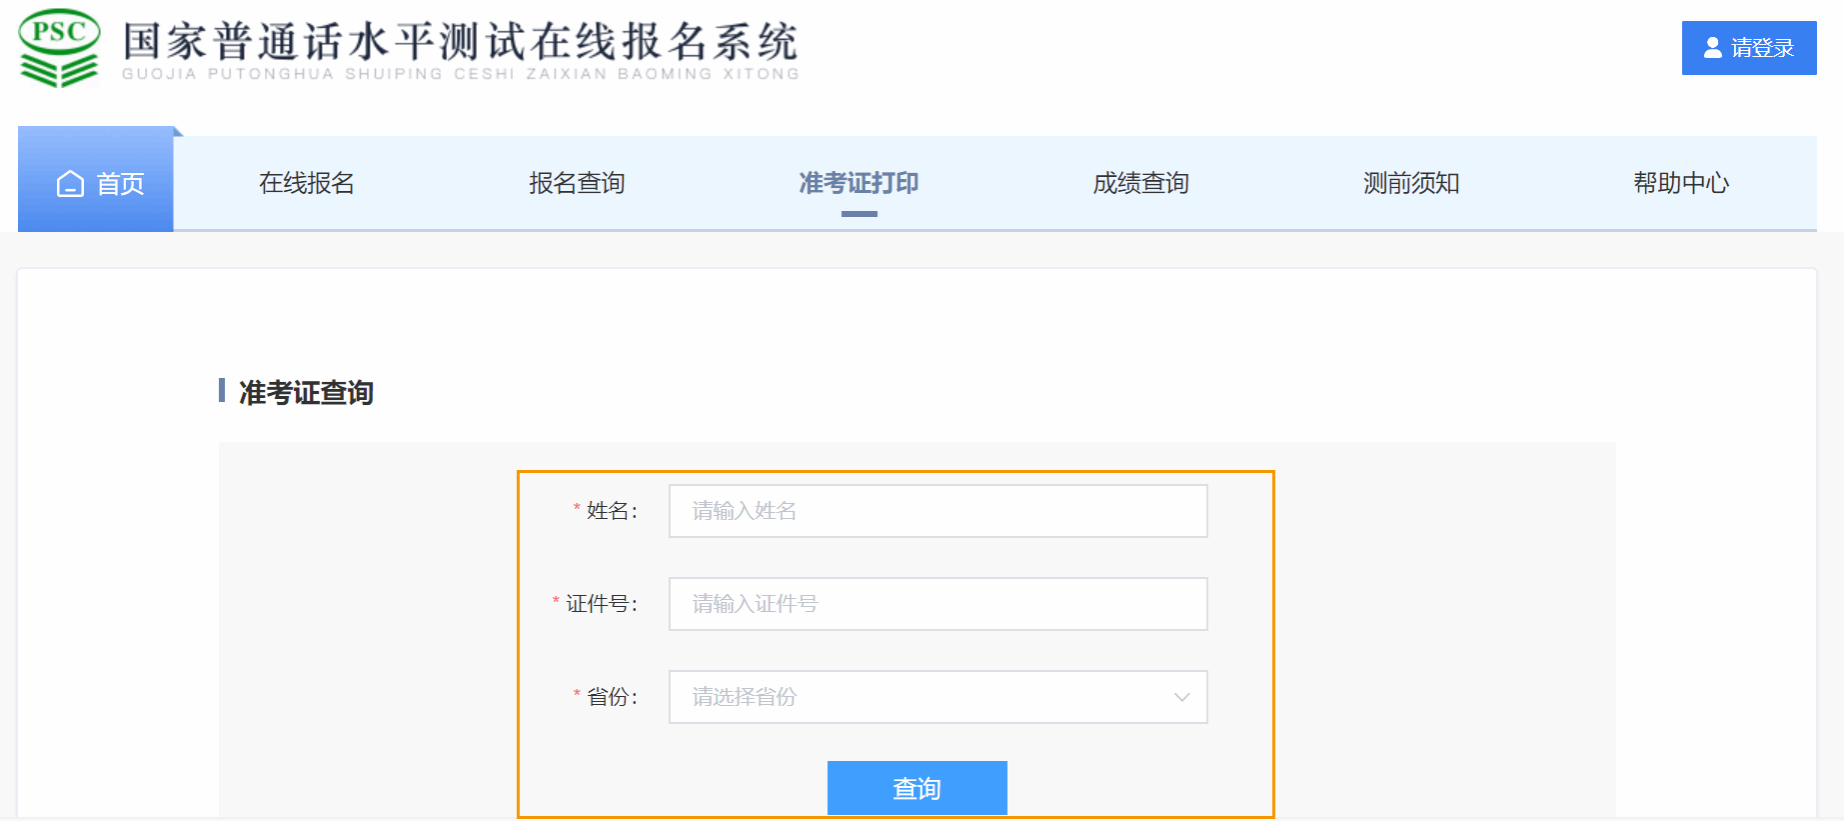Viewport: 1844px width, 821px height.
Task: Click the house icon in the 首页 tab
Action: [70, 184]
